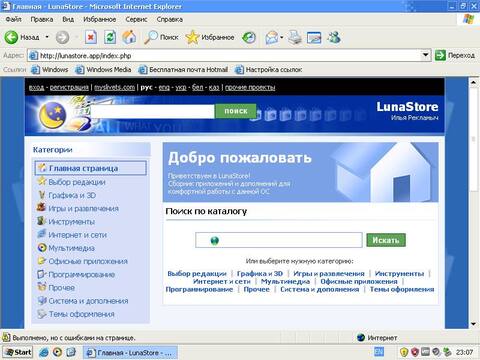Open the Правка menu
This screenshot has width=480, height=360.
point(42,19)
